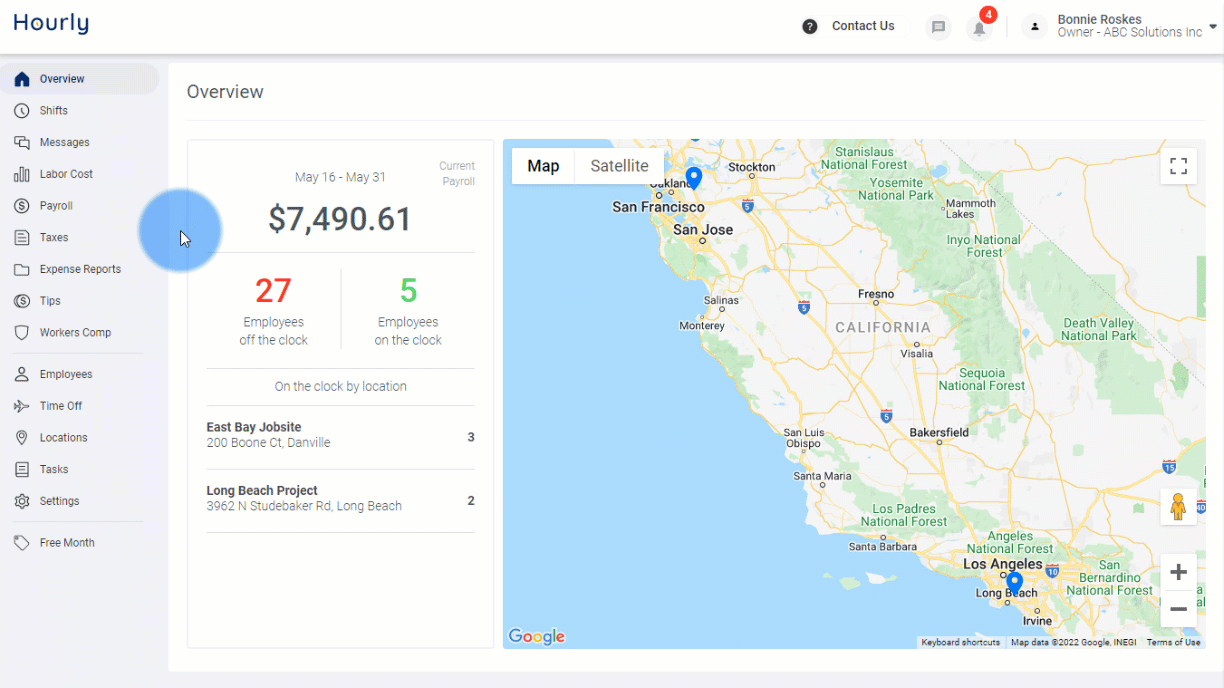Click the Workers Comp shield icon
1224x688 pixels.
(x=22, y=333)
